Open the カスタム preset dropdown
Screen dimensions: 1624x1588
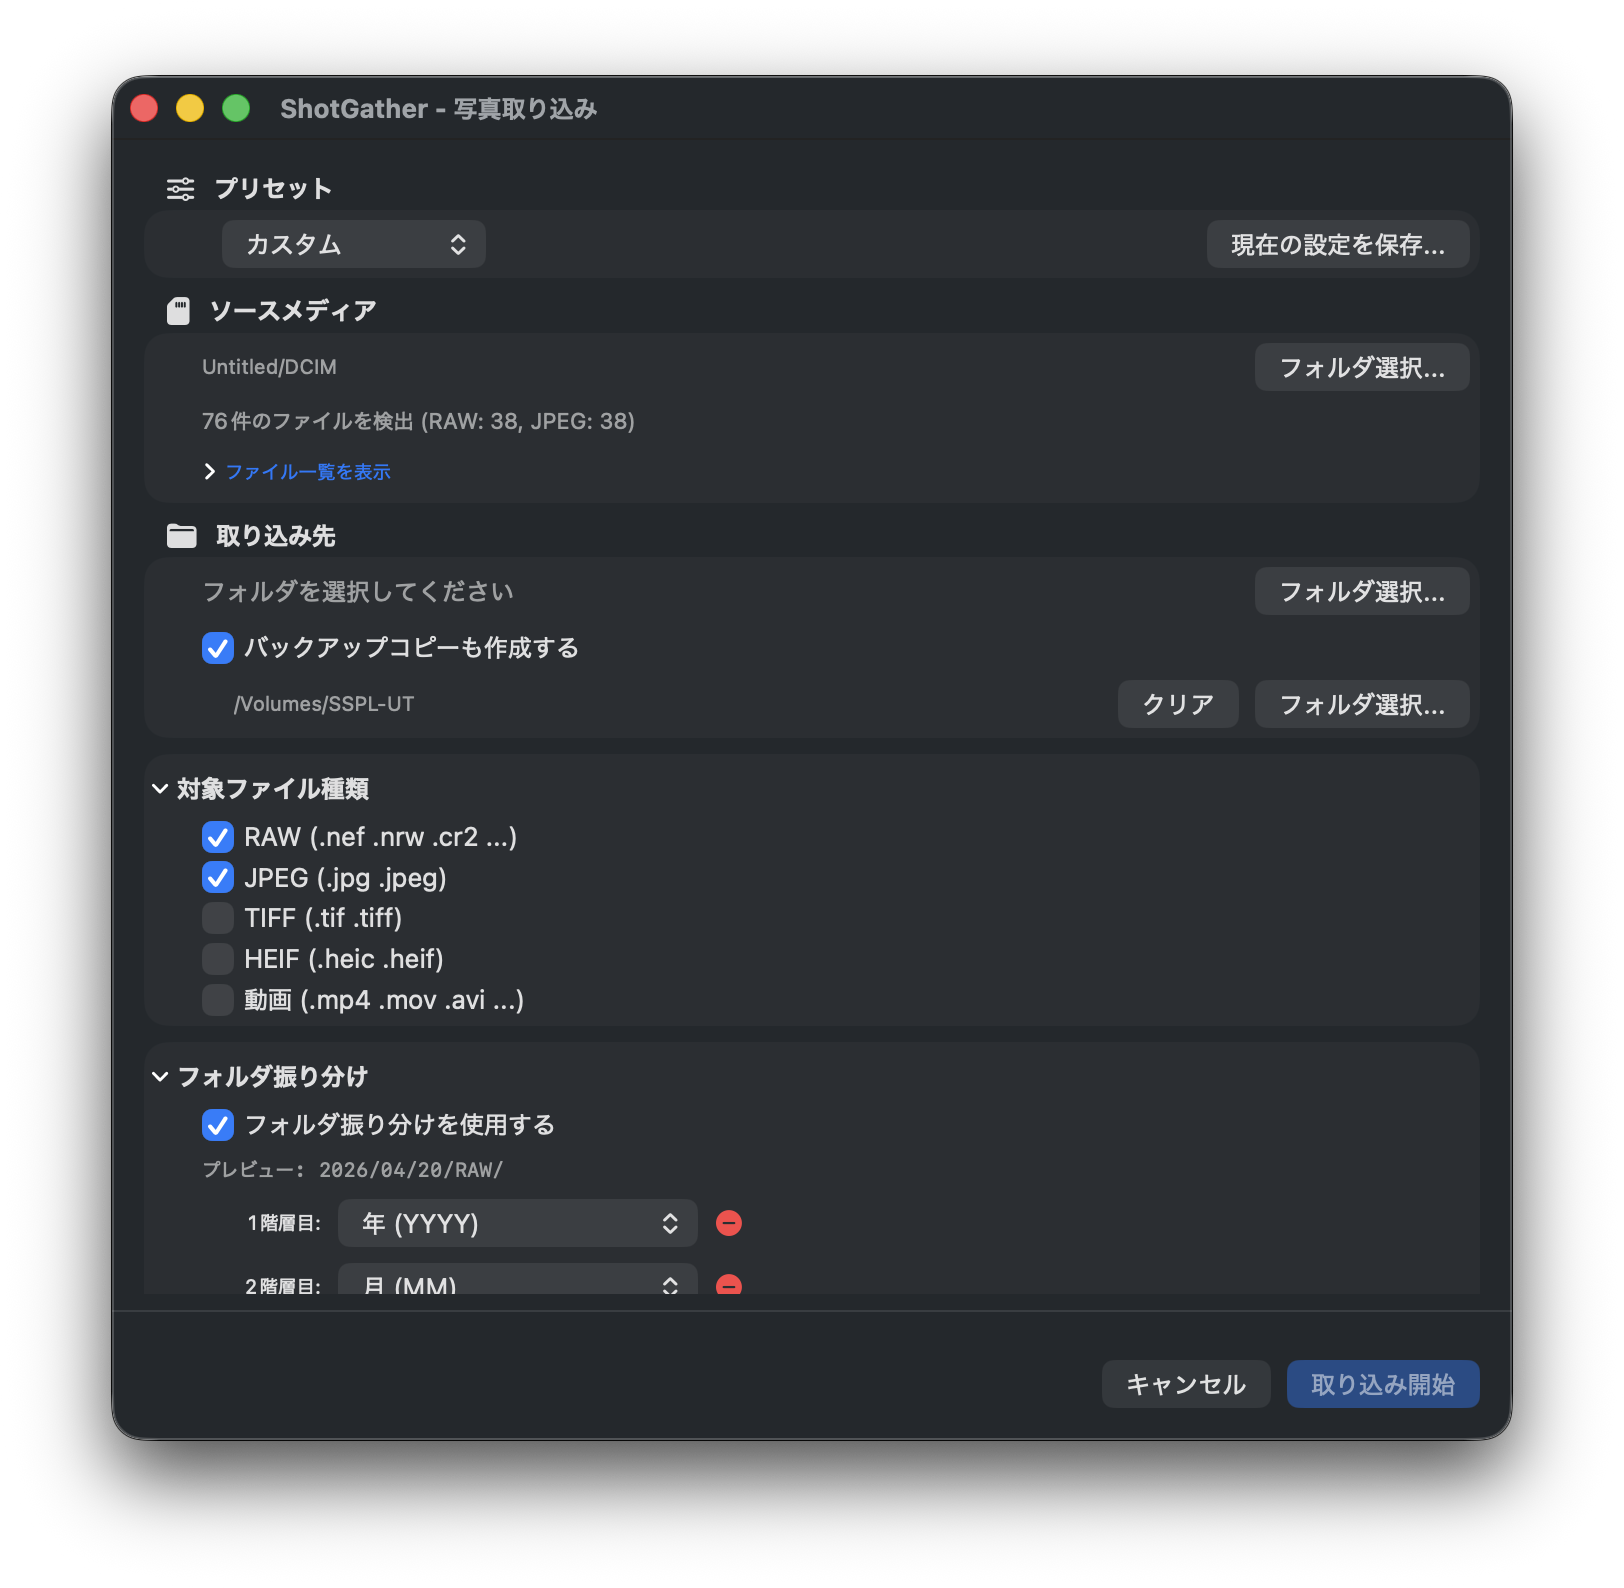[x=354, y=243]
